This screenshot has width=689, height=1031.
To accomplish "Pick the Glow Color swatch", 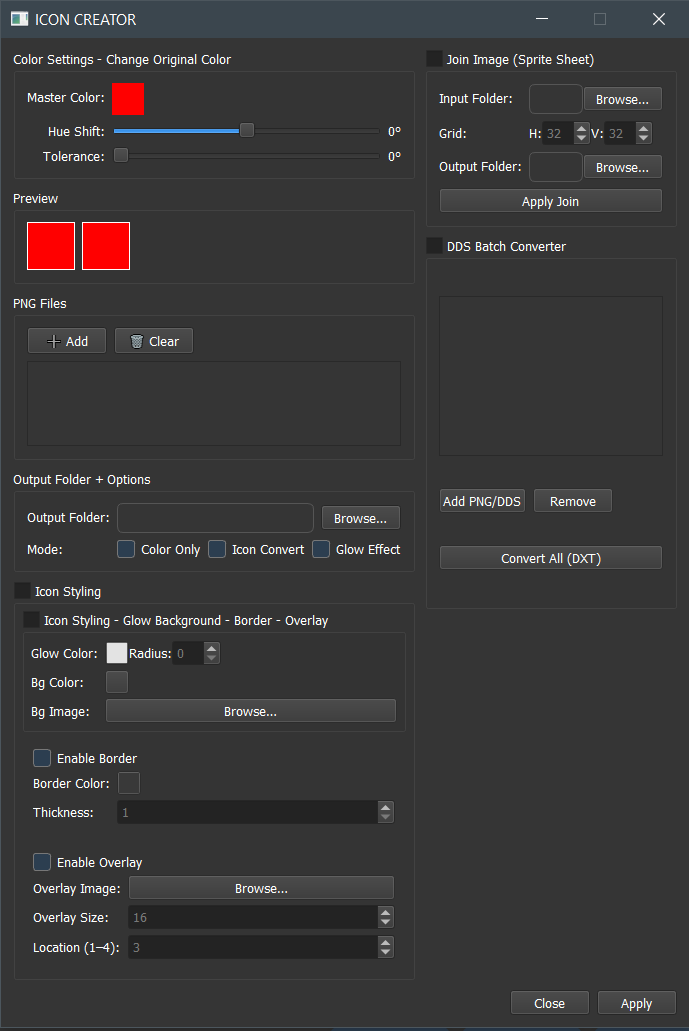I will pos(116,653).
